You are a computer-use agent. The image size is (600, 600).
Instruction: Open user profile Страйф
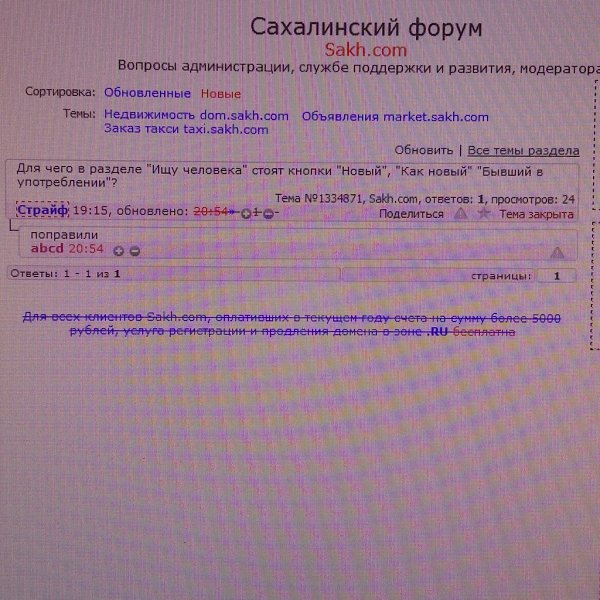tap(42, 210)
